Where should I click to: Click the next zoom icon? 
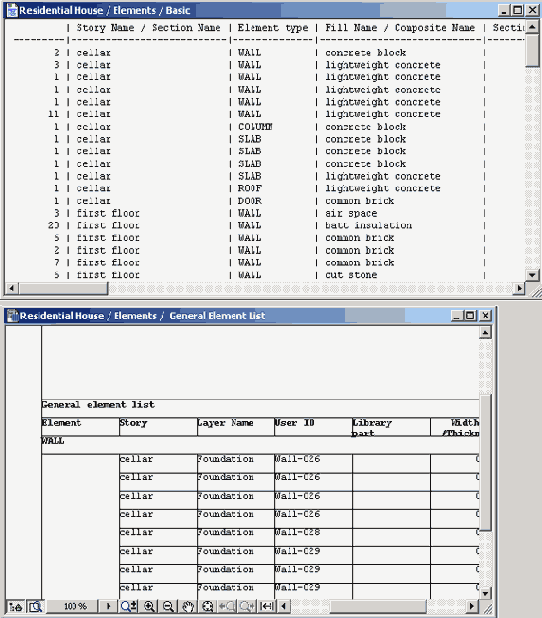pos(247,606)
